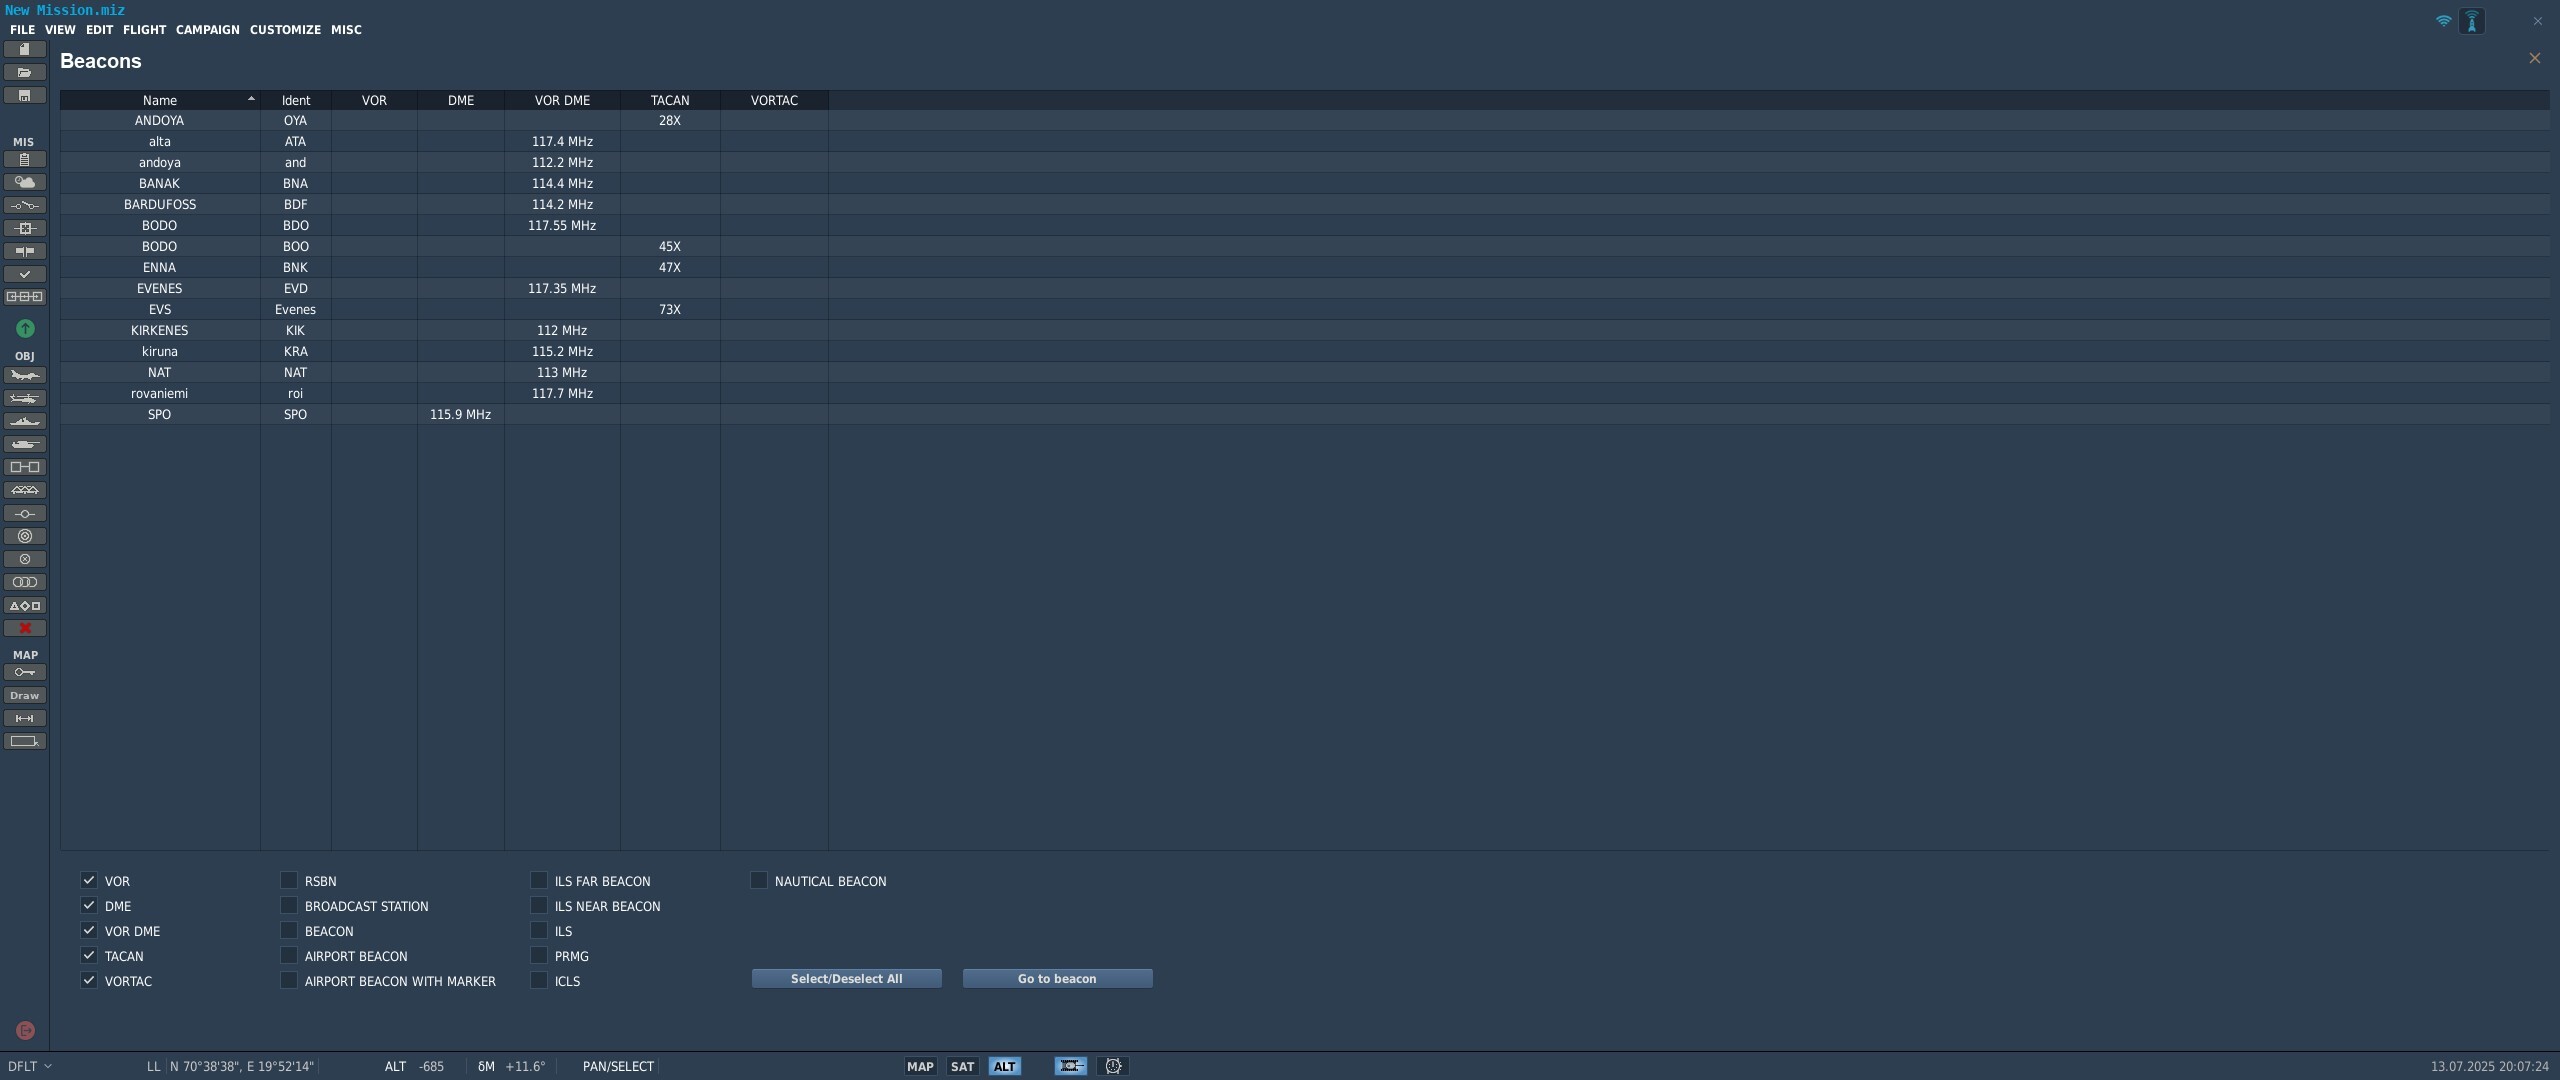Open the CUSTOMIZE menu
The width and height of the screenshot is (2560, 1080).
(x=285, y=30)
